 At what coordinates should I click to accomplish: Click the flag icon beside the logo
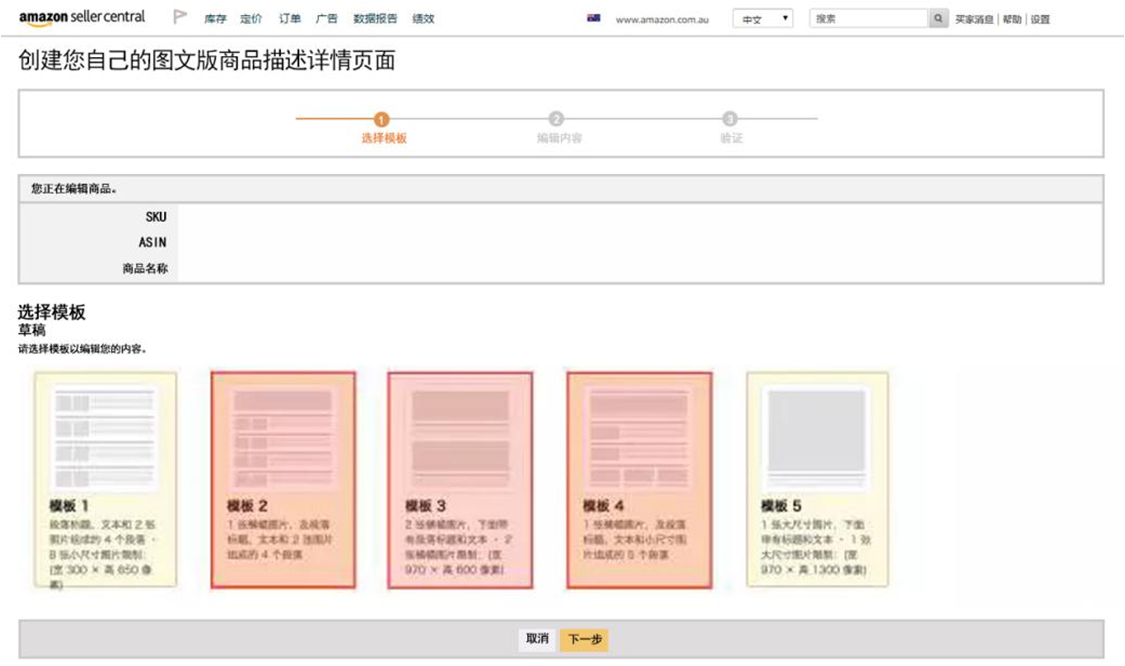pyautogui.click(x=180, y=17)
